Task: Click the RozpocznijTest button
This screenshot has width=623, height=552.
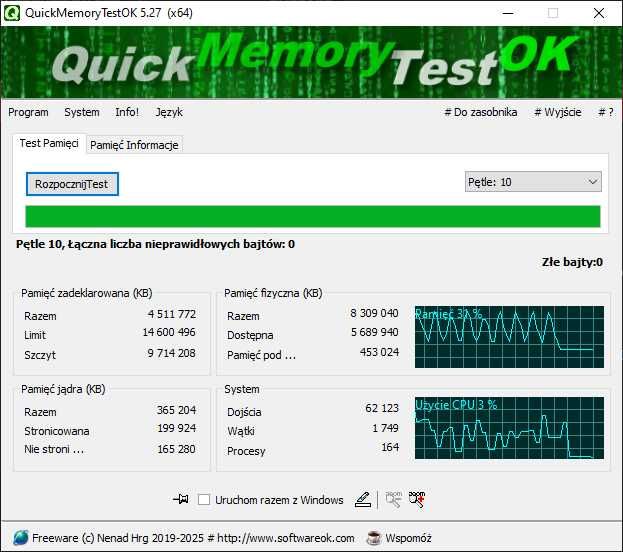Action: pos(72,184)
